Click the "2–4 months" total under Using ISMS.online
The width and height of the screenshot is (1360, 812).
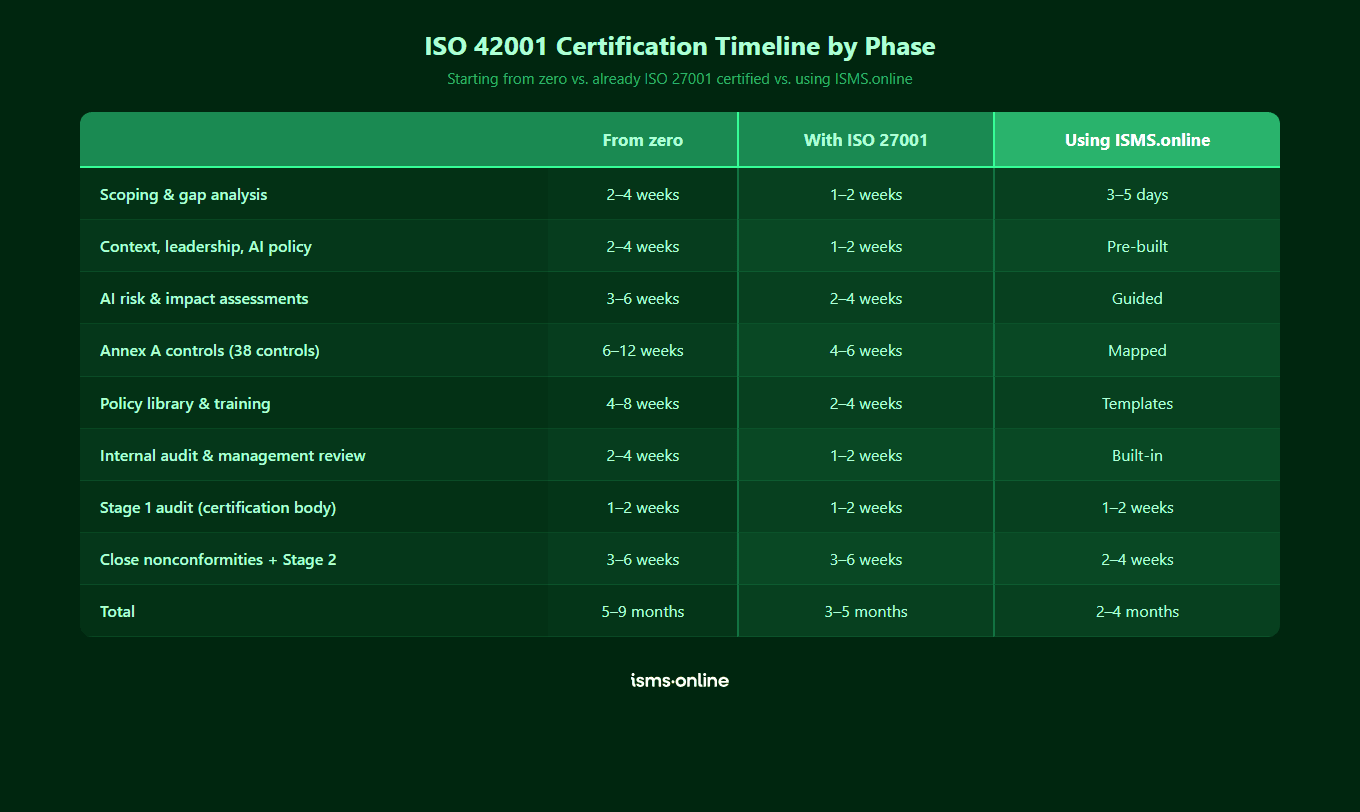click(x=1136, y=611)
